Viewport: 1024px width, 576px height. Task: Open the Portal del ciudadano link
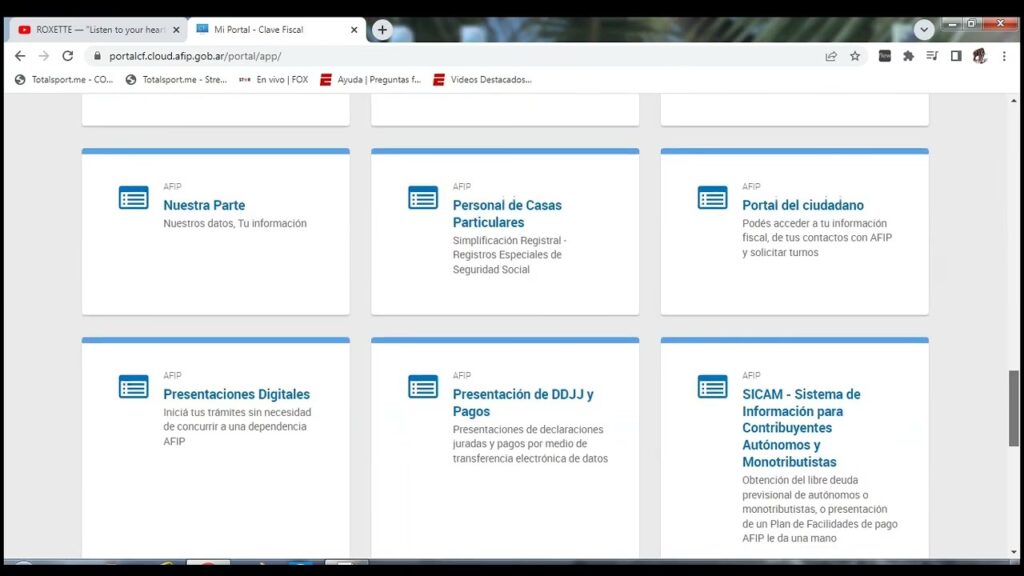point(802,205)
